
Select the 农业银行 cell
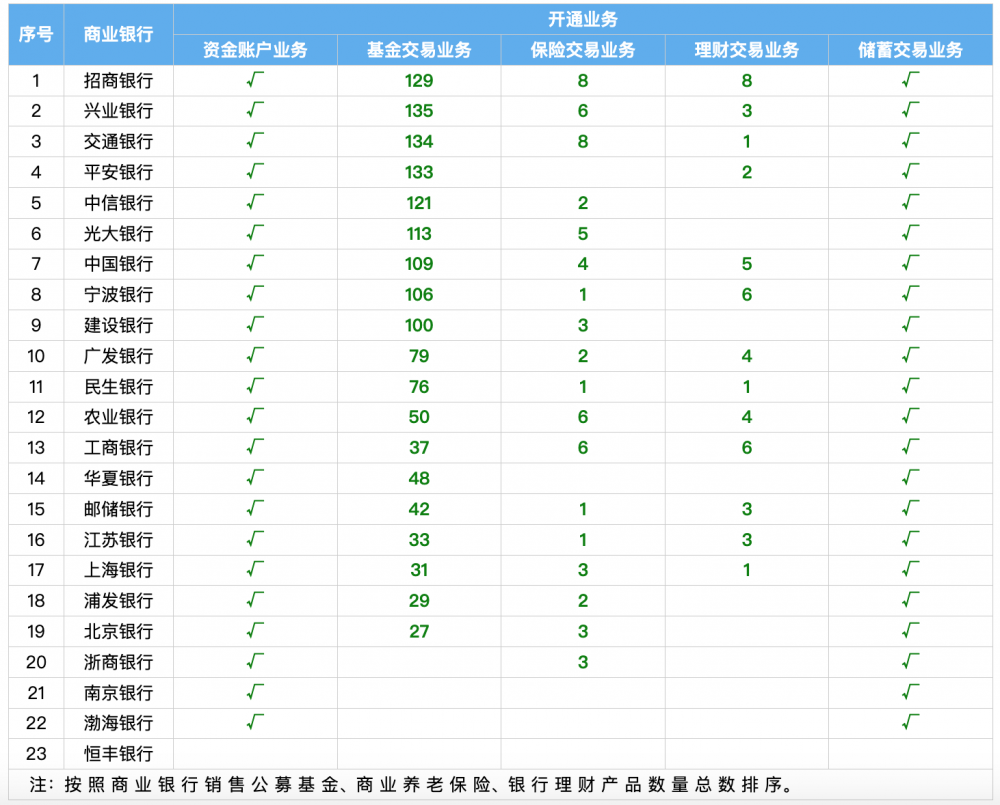[119, 417]
